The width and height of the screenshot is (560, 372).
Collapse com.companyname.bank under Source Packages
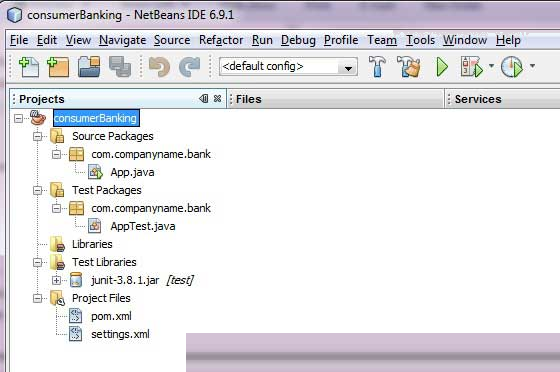point(56,154)
